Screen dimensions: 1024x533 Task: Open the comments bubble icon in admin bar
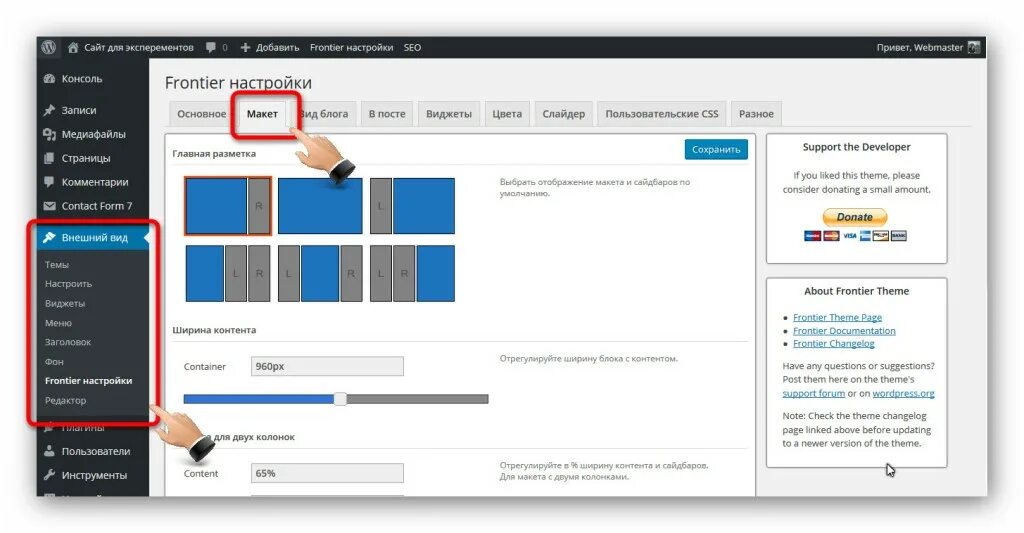tap(211, 47)
